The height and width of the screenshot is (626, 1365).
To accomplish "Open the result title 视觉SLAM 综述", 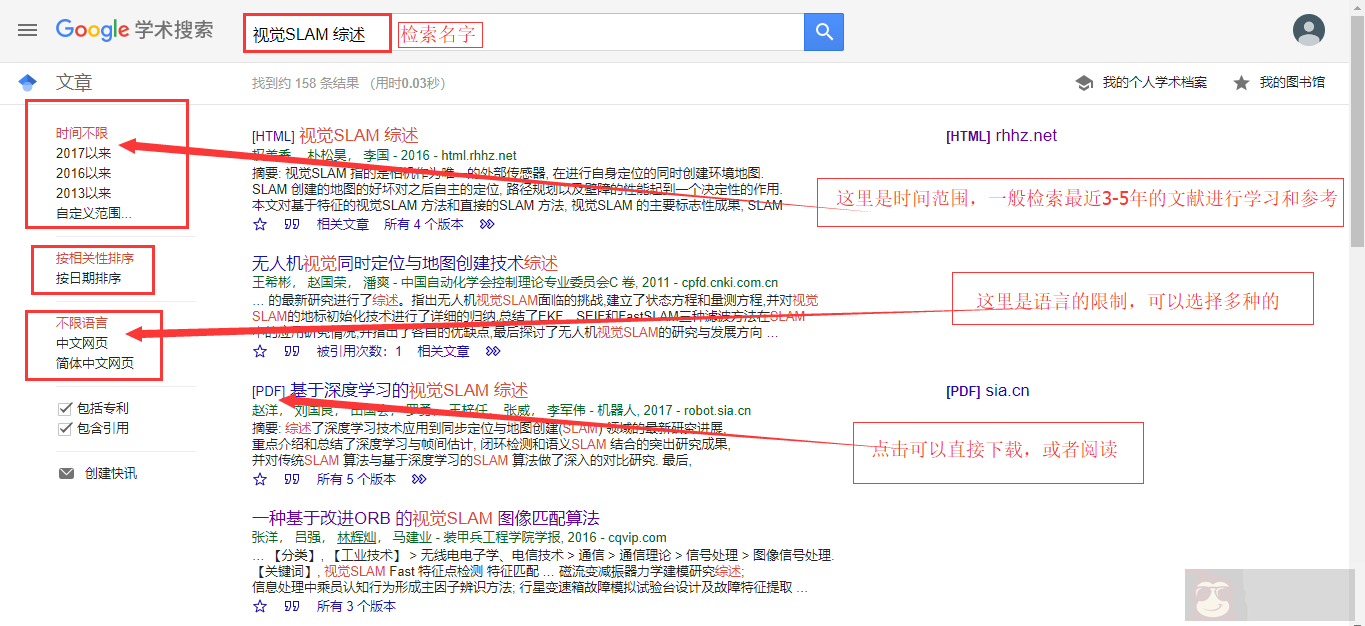I will click(358, 136).
